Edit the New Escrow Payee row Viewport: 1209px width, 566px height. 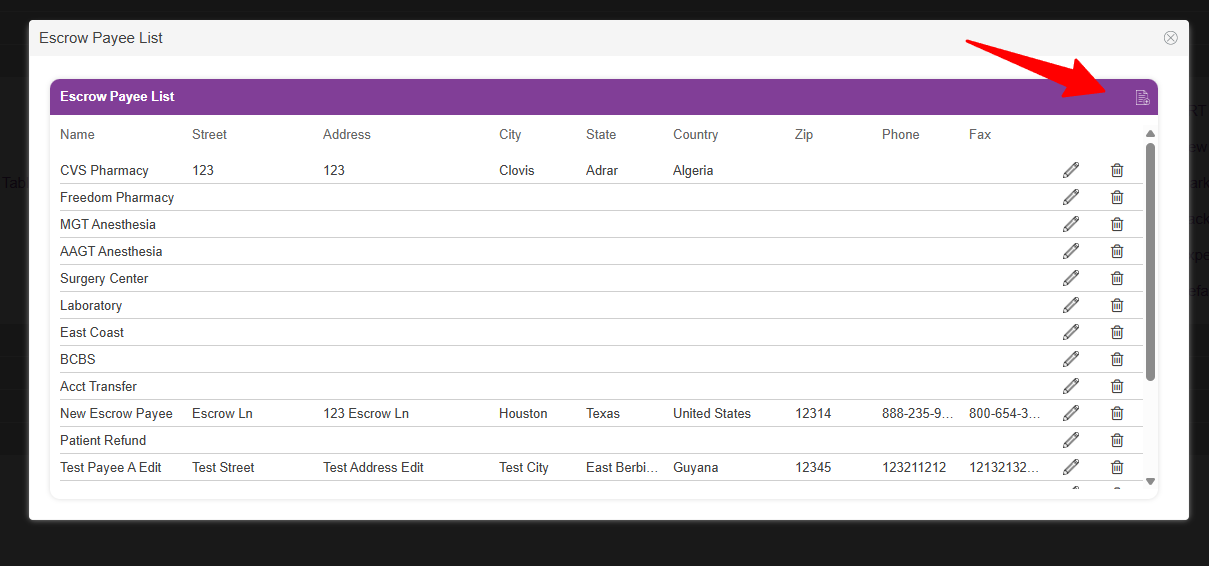point(1071,413)
